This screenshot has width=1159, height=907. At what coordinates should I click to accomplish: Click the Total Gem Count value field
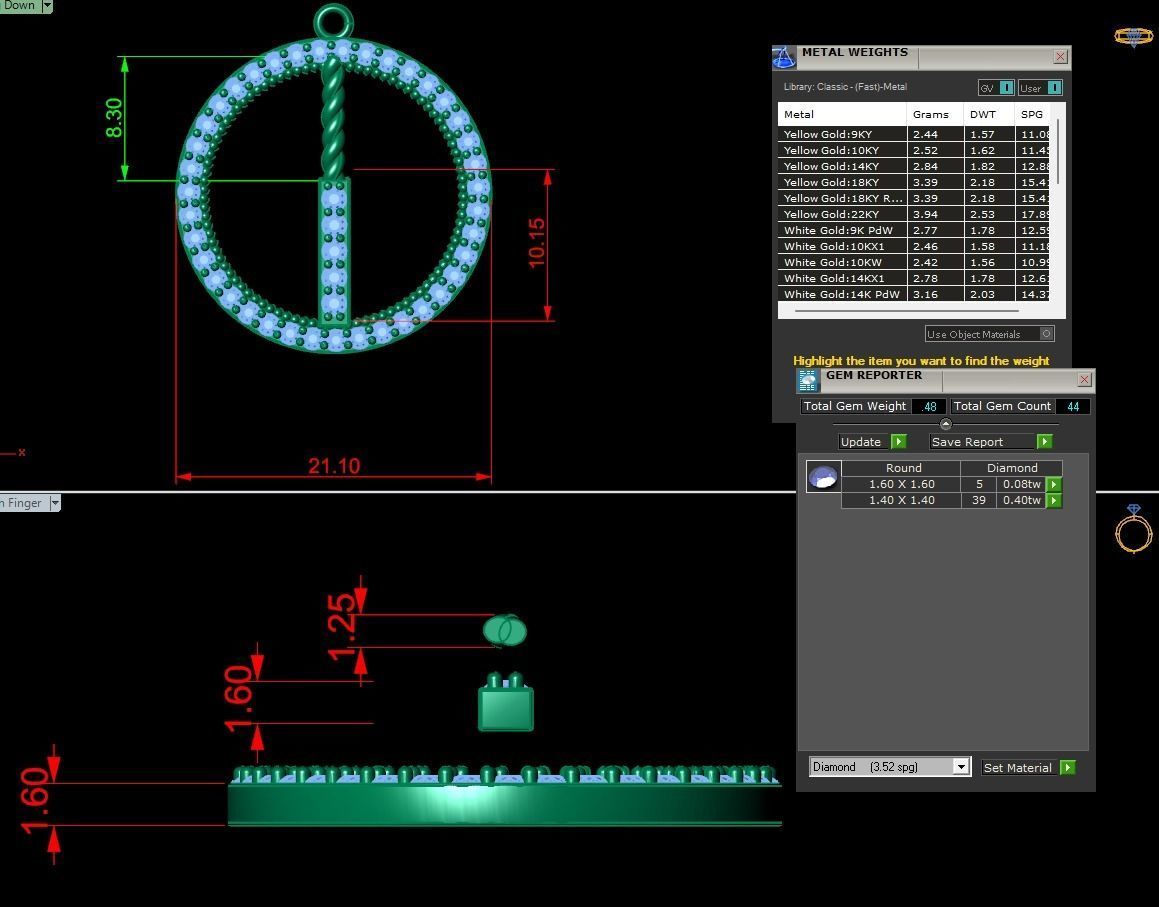[x=1073, y=407]
